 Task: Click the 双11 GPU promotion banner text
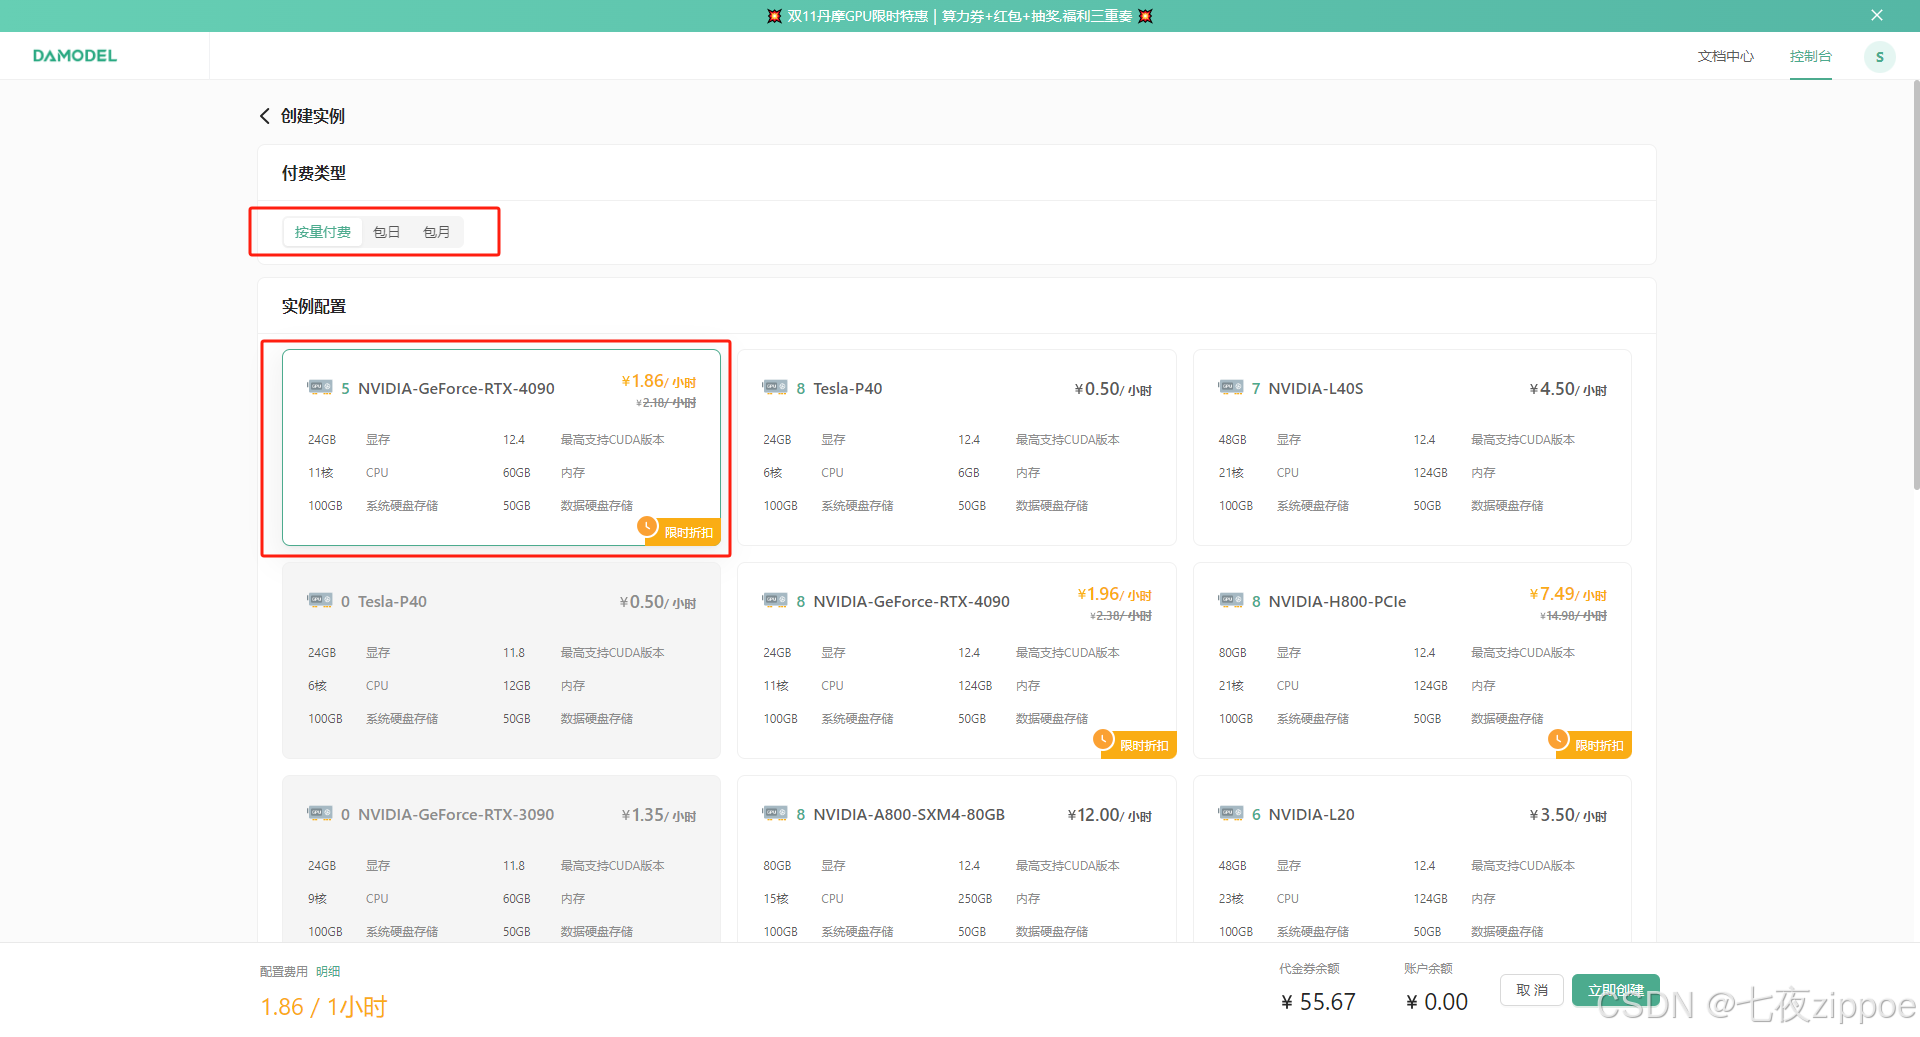pyautogui.click(x=960, y=16)
